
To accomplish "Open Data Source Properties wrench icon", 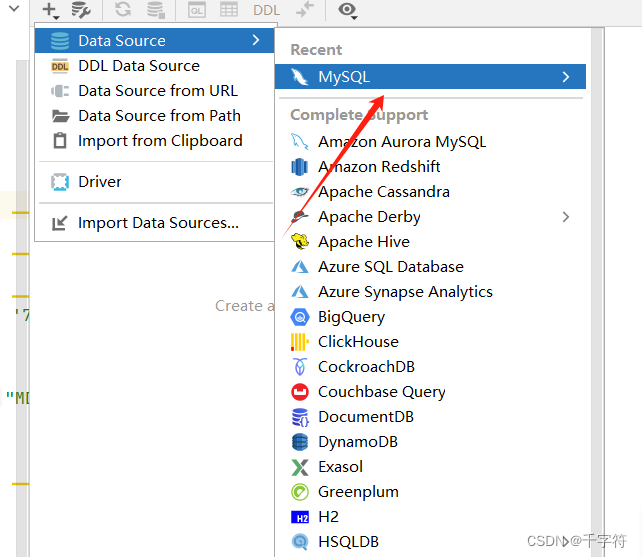I will pos(81,10).
